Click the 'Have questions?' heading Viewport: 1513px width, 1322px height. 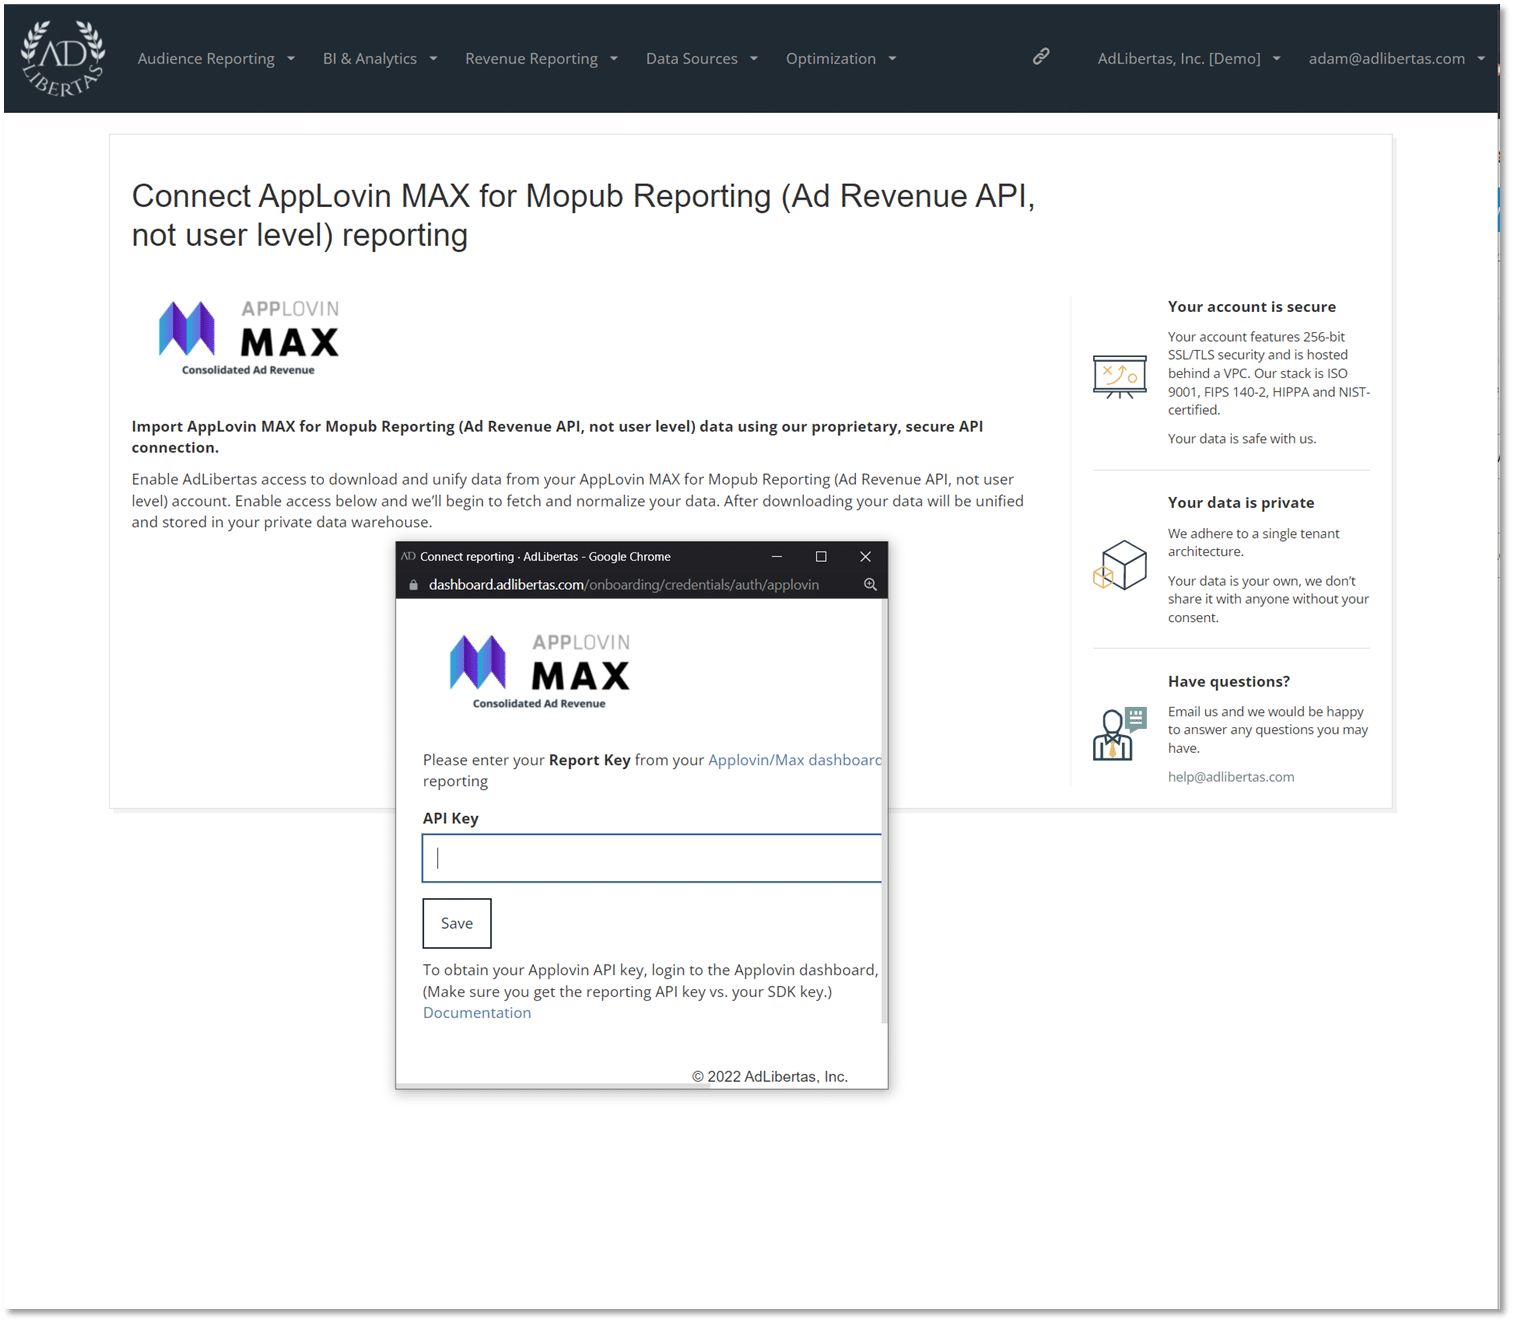[1229, 682]
